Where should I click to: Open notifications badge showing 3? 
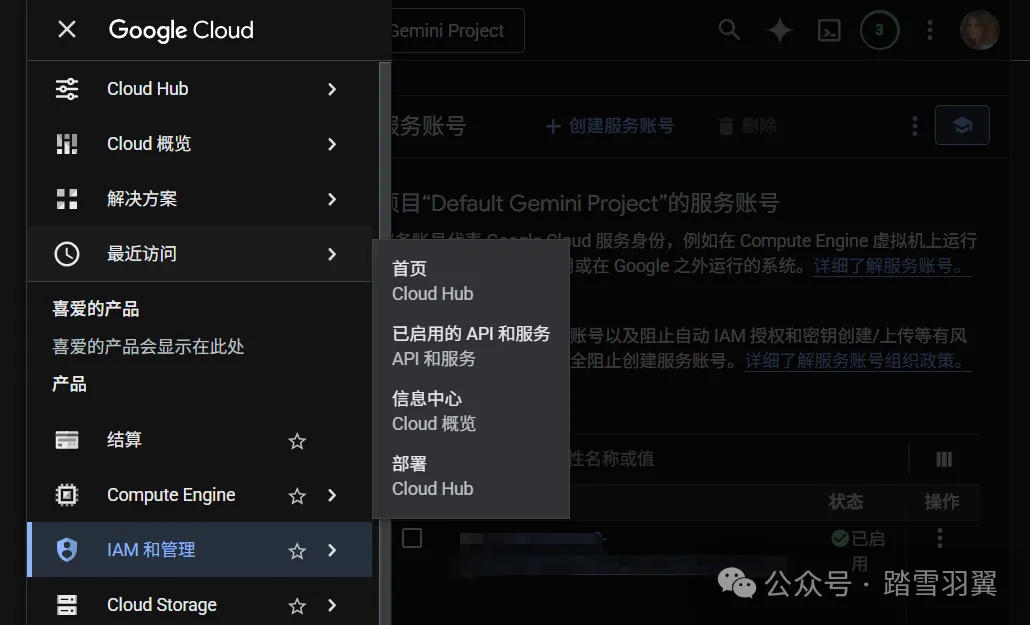tap(880, 30)
